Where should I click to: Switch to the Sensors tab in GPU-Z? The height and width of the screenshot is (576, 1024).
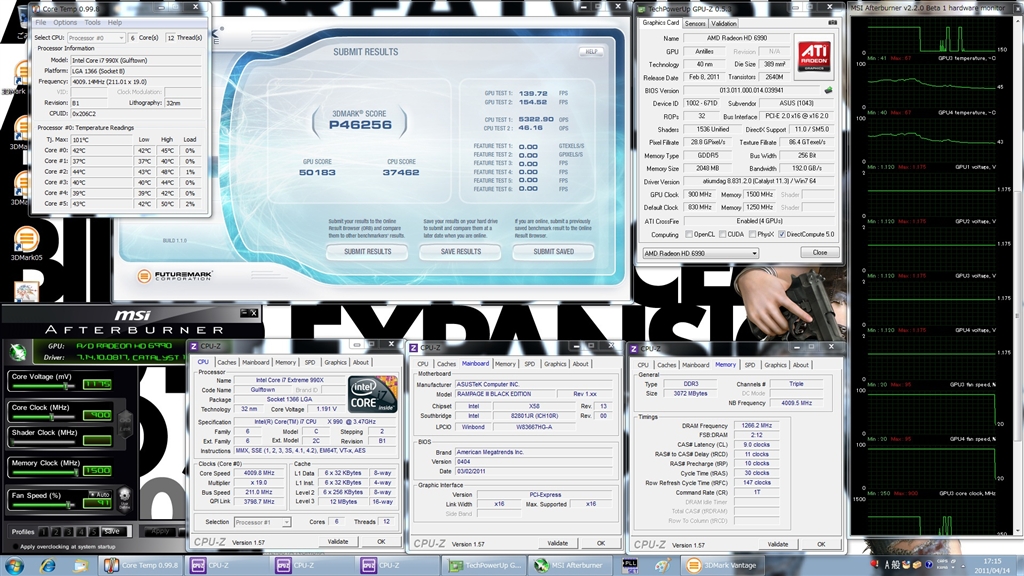[695, 23]
